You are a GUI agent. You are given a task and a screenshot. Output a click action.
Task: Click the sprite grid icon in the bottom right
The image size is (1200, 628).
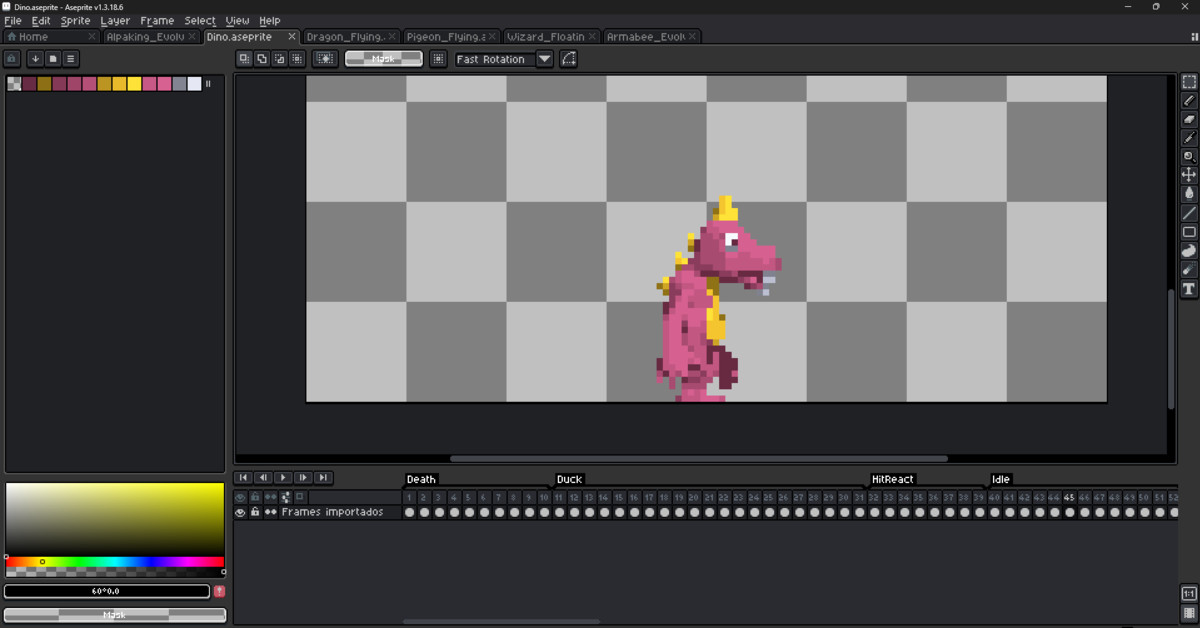pos(1189,613)
